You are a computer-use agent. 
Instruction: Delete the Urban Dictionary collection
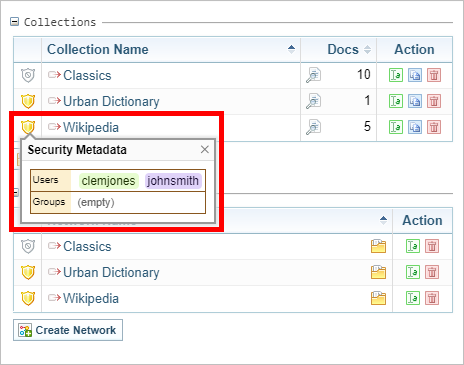point(434,101)
